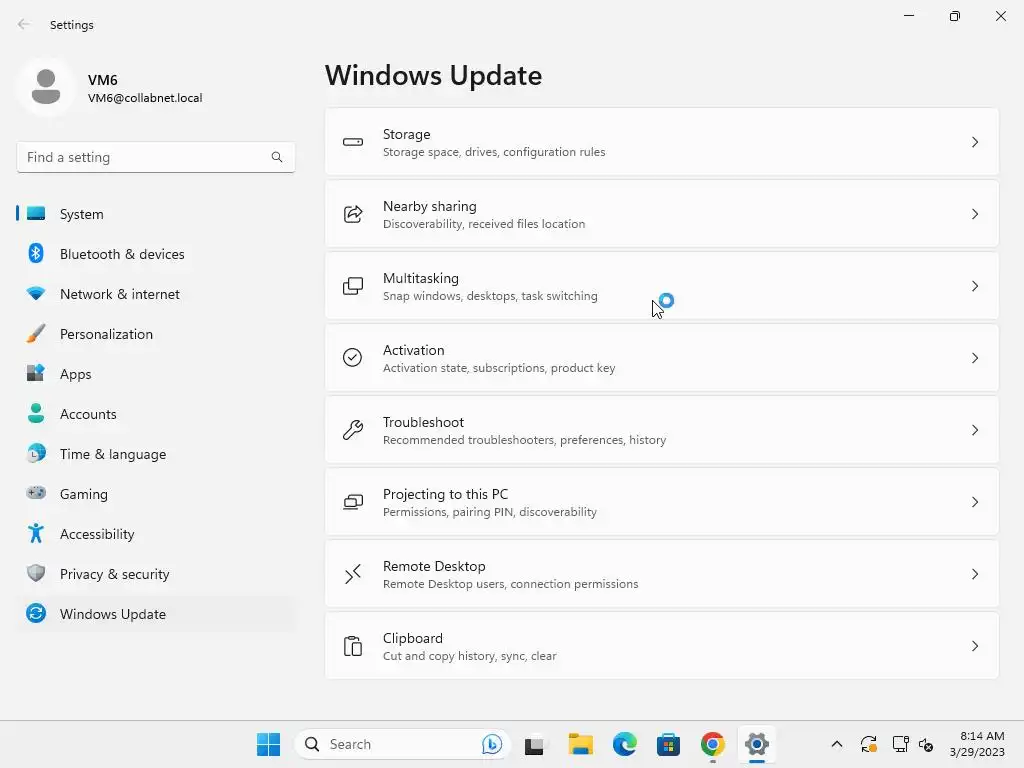Select Accessibility in the sidebar

(x=155, y=534)
